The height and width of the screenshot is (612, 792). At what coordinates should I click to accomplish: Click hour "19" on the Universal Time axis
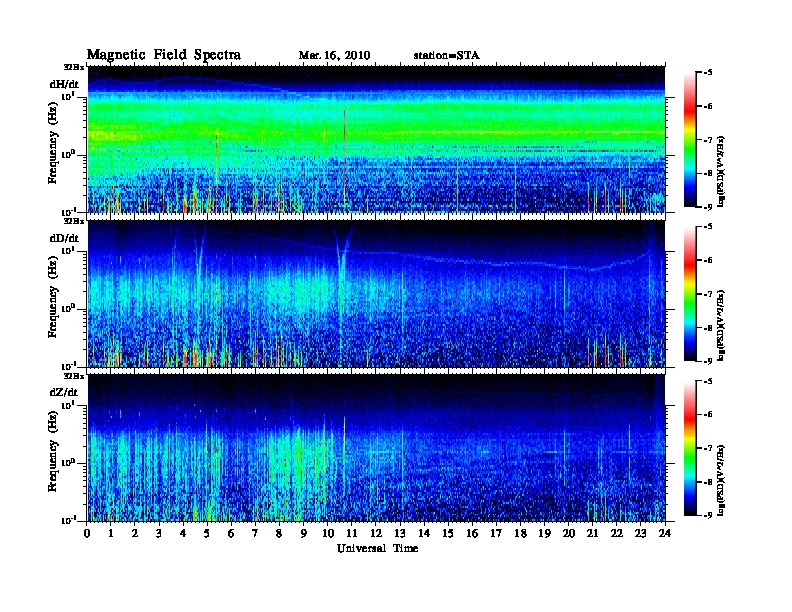[544, 533]
